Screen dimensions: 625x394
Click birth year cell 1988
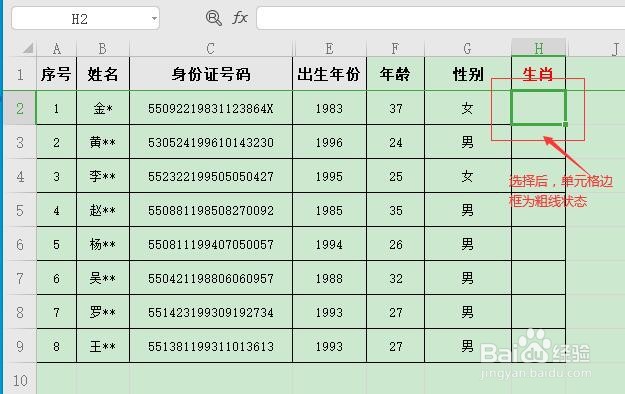[x=329, y=278]
